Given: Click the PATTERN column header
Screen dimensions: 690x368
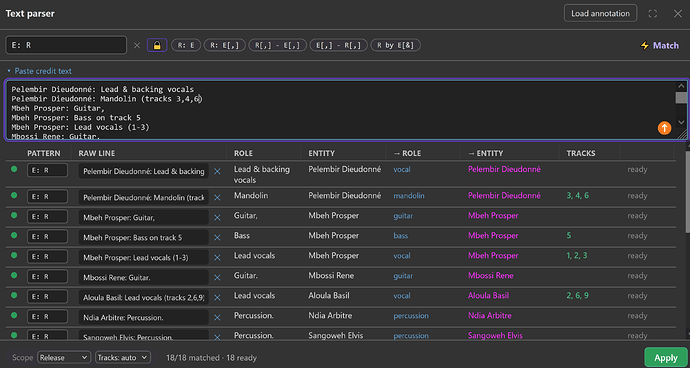Looking at the screenshot, I should 43,153.
